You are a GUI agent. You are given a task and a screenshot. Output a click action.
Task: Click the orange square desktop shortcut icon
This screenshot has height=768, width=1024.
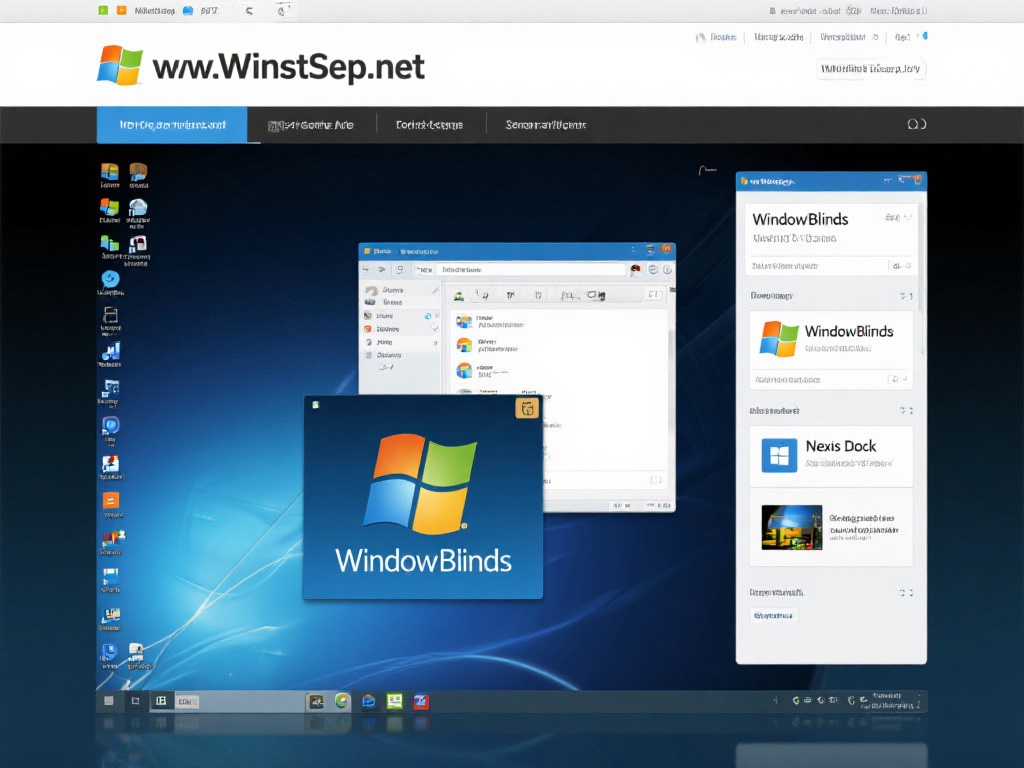111,500
